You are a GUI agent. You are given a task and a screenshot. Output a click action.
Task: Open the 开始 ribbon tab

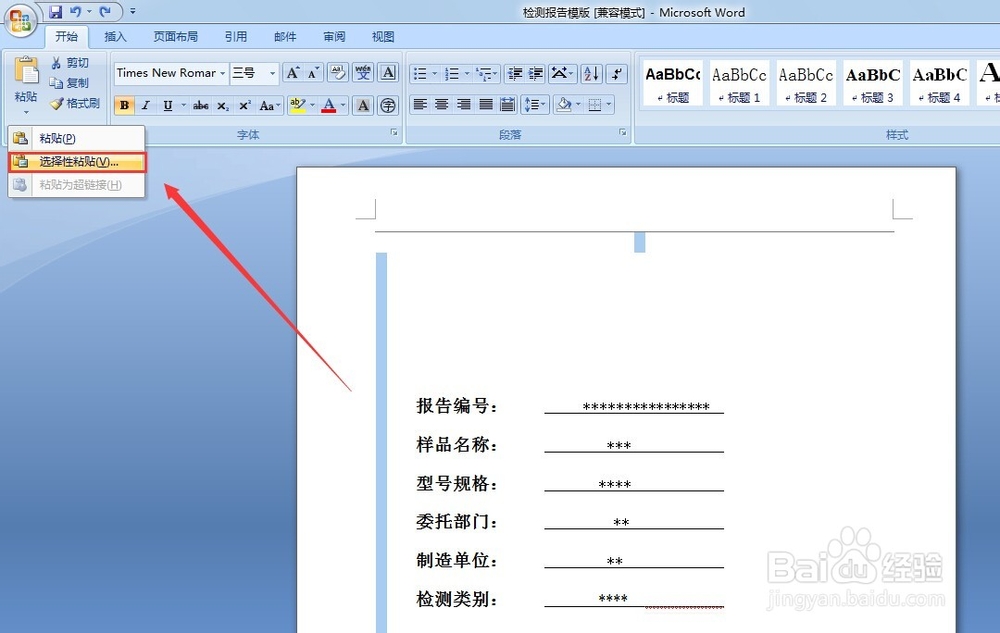coord(66,37)
